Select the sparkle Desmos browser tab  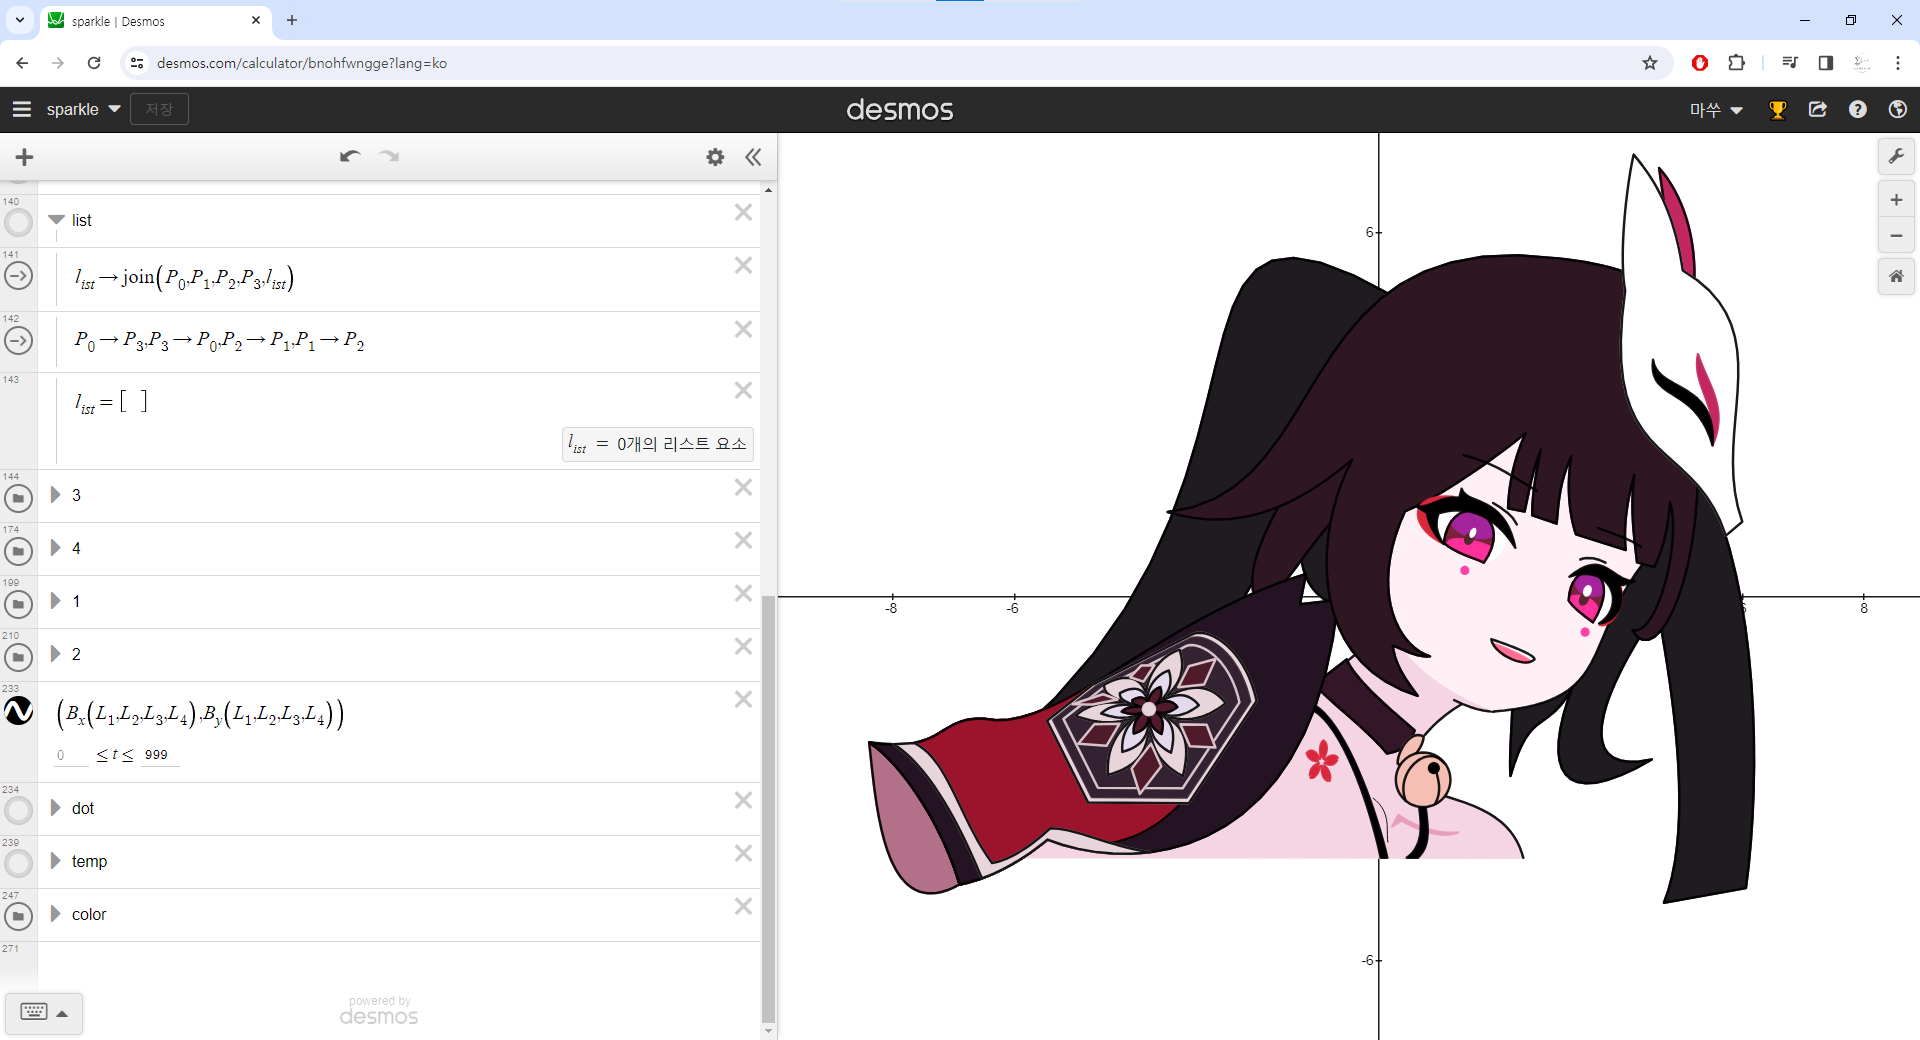pos(155,21)
